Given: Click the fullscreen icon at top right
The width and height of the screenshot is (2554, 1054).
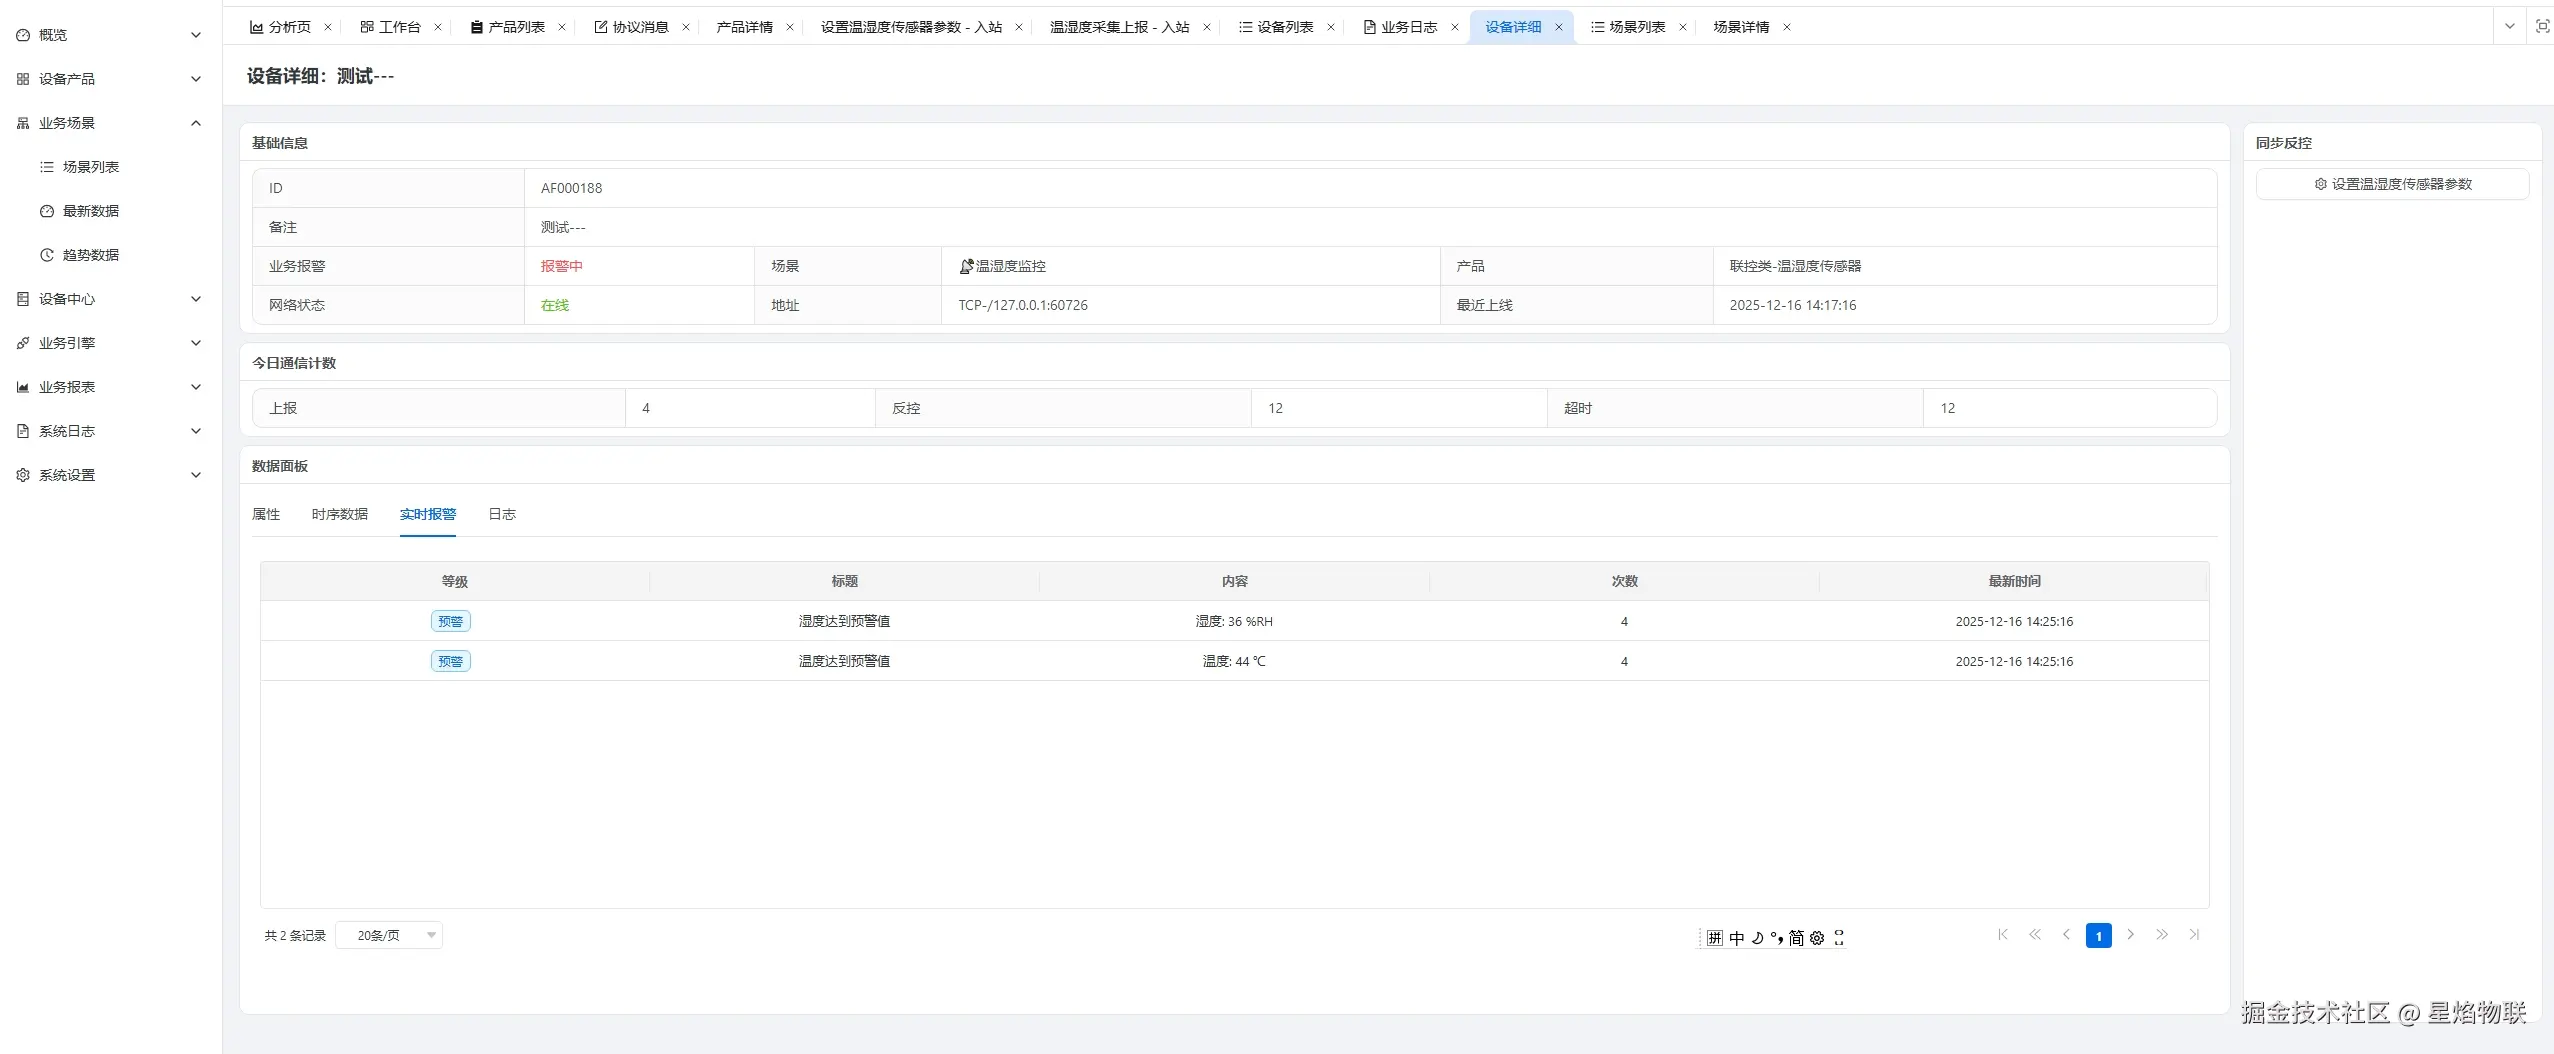Looking at the screenshot, I should coord(2541,25).
